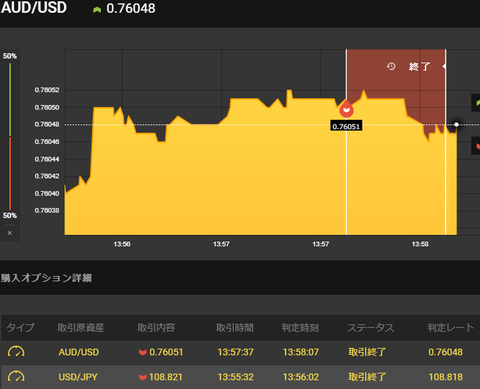Viewport: 480px width, 389px height.
Task: Click the 購入オプション詳細 section title
Action: 46,278
